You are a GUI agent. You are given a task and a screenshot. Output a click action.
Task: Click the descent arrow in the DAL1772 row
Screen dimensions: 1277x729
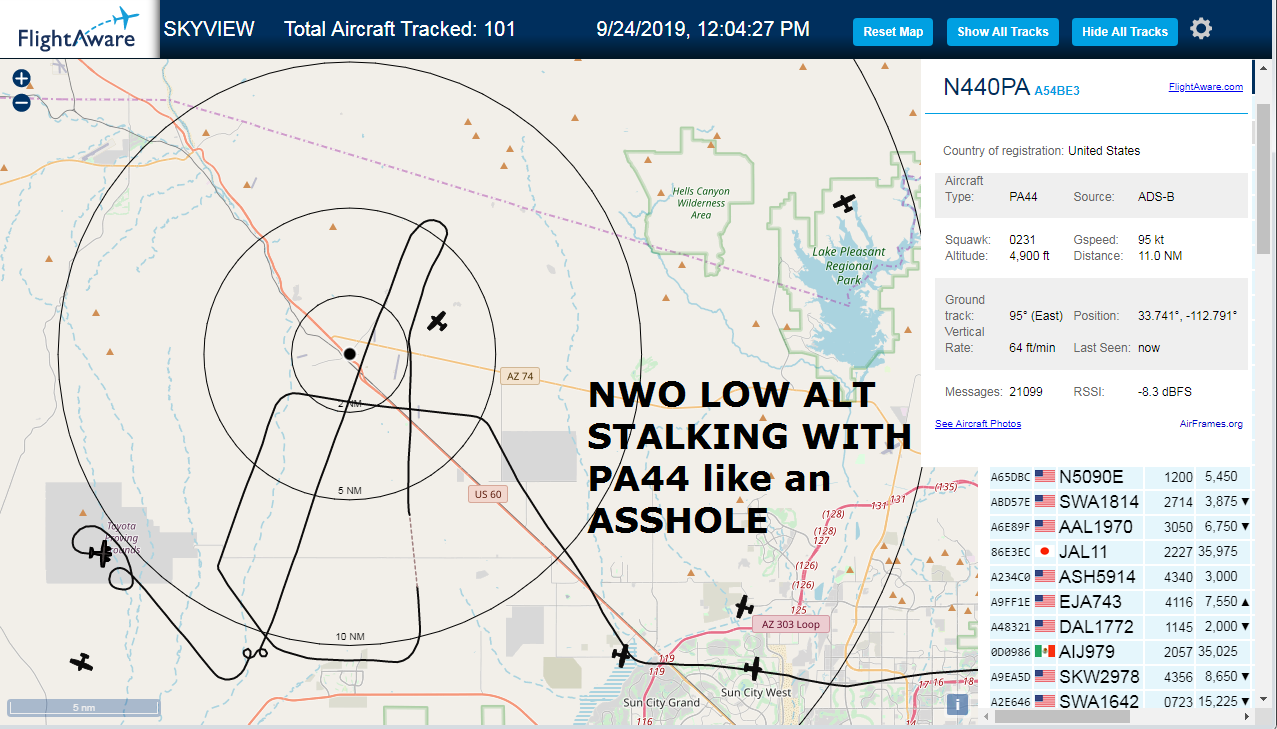[x=1244, y=627]
